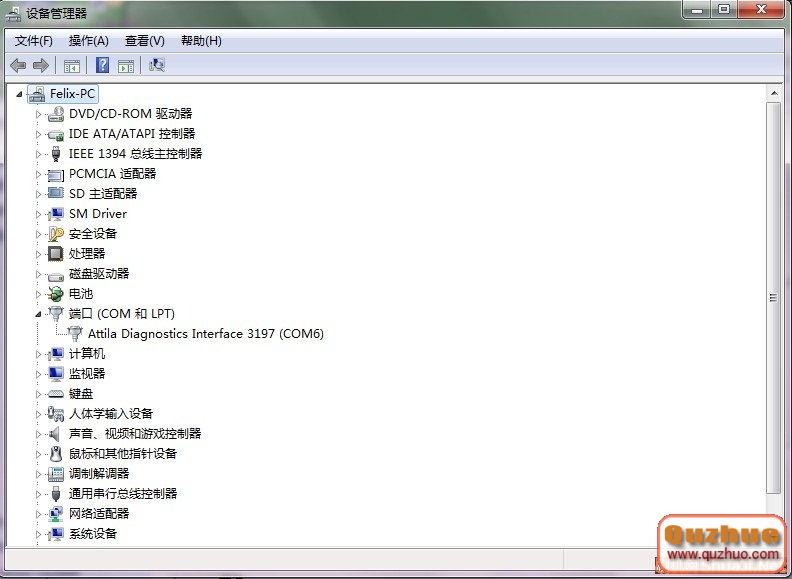Click the 安全设备 key icon

[x=56, y=234]
